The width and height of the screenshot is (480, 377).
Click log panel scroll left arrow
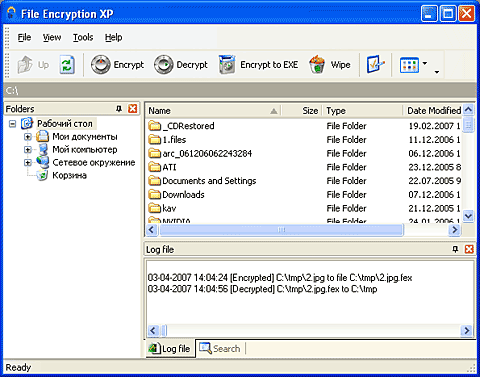pyautogui.click(x=153, y=331)
